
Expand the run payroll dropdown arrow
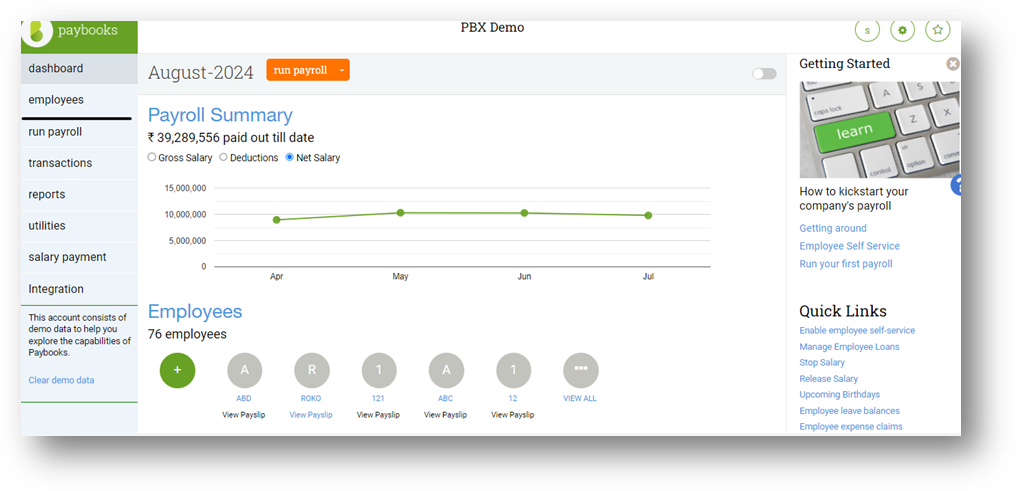click(341, 71)
